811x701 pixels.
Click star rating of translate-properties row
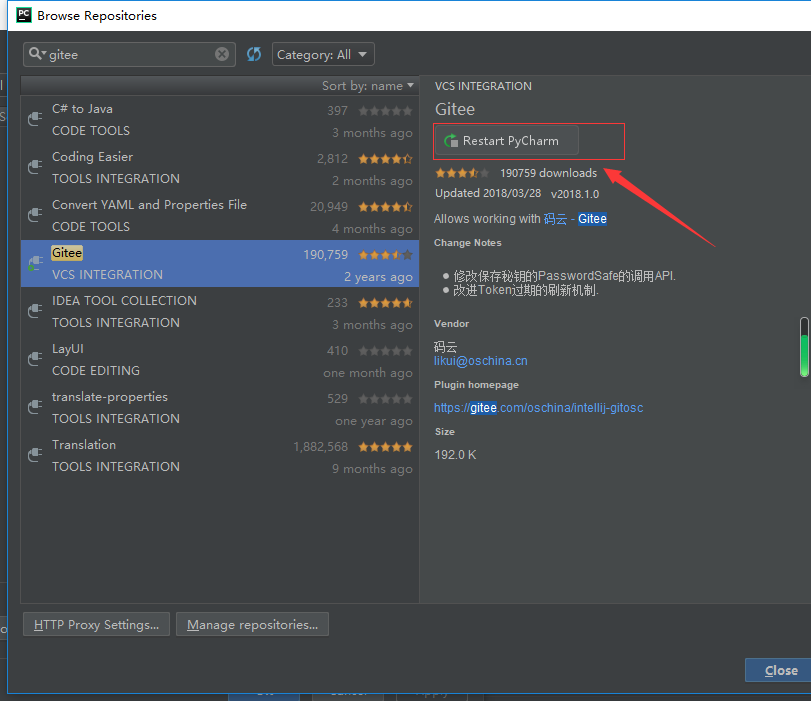385,399
